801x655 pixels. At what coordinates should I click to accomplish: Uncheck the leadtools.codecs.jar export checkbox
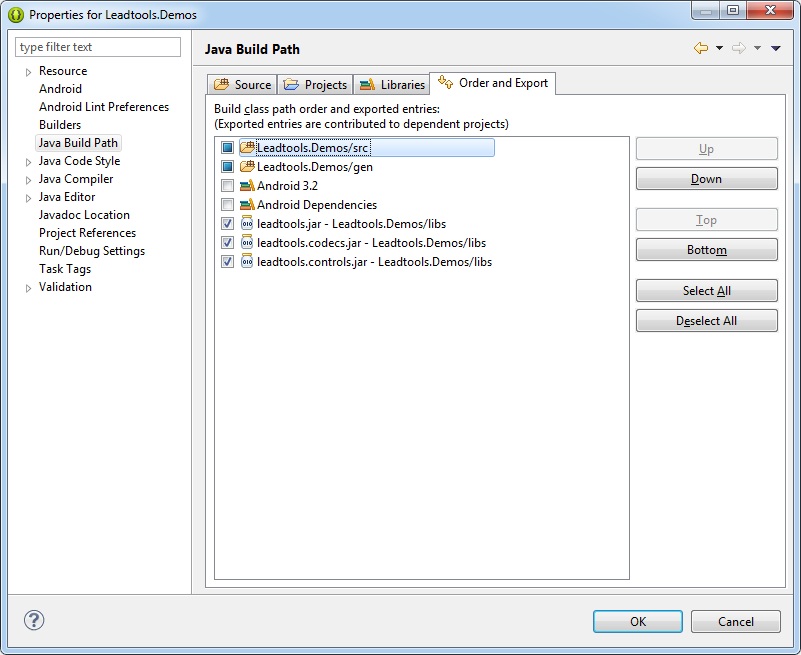pyautogui.click(x=227, y=242)
